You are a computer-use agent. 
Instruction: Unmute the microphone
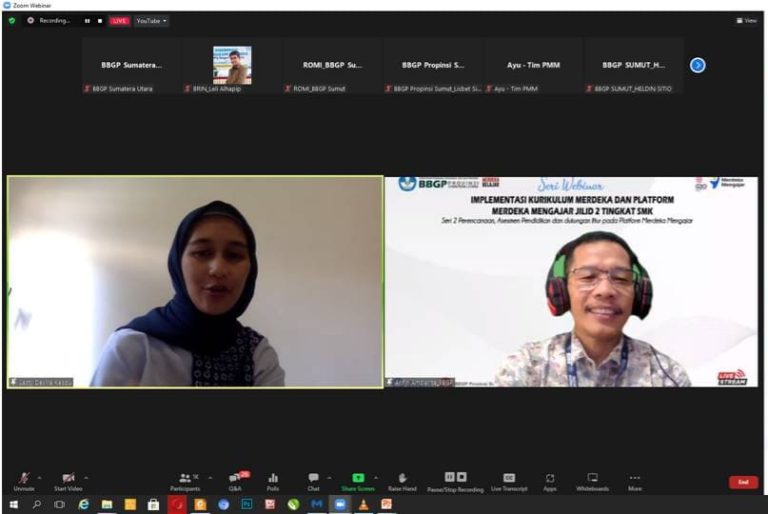click(x=24, y=482)
